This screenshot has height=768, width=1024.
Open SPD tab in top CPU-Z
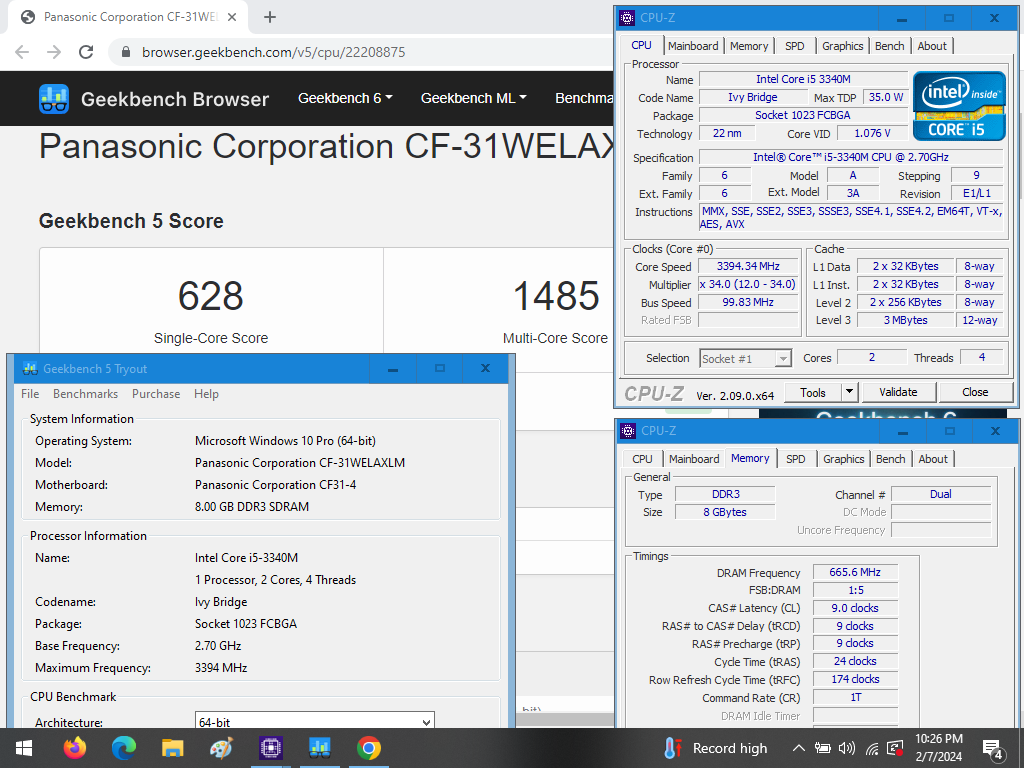795,46
